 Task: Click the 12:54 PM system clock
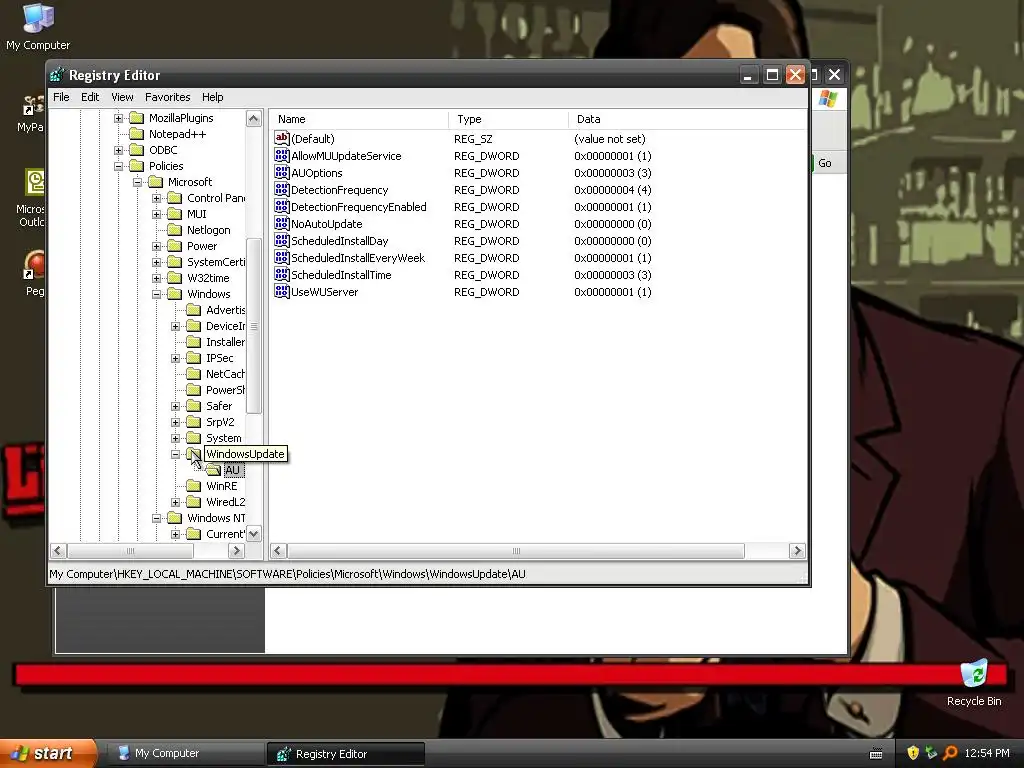987,753
